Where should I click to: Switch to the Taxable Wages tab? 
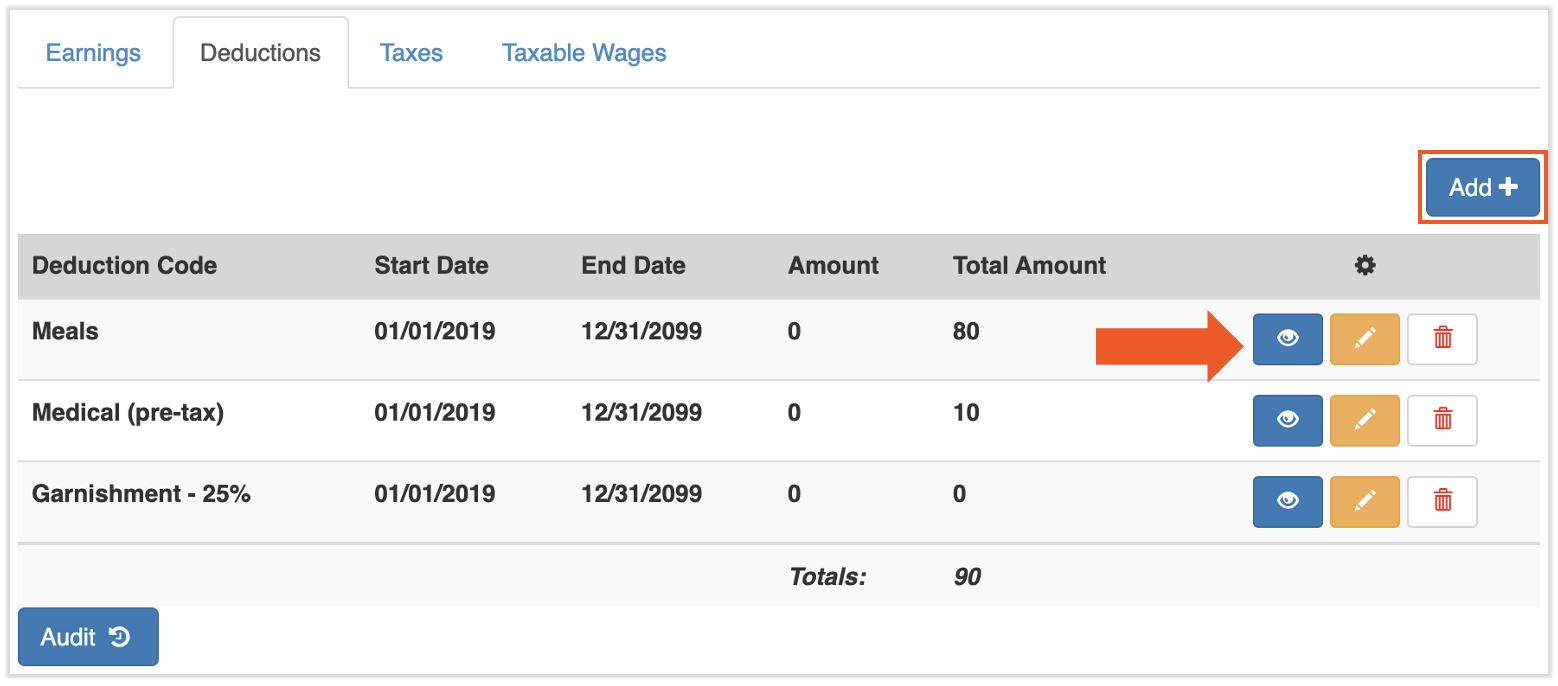(583, 52)
